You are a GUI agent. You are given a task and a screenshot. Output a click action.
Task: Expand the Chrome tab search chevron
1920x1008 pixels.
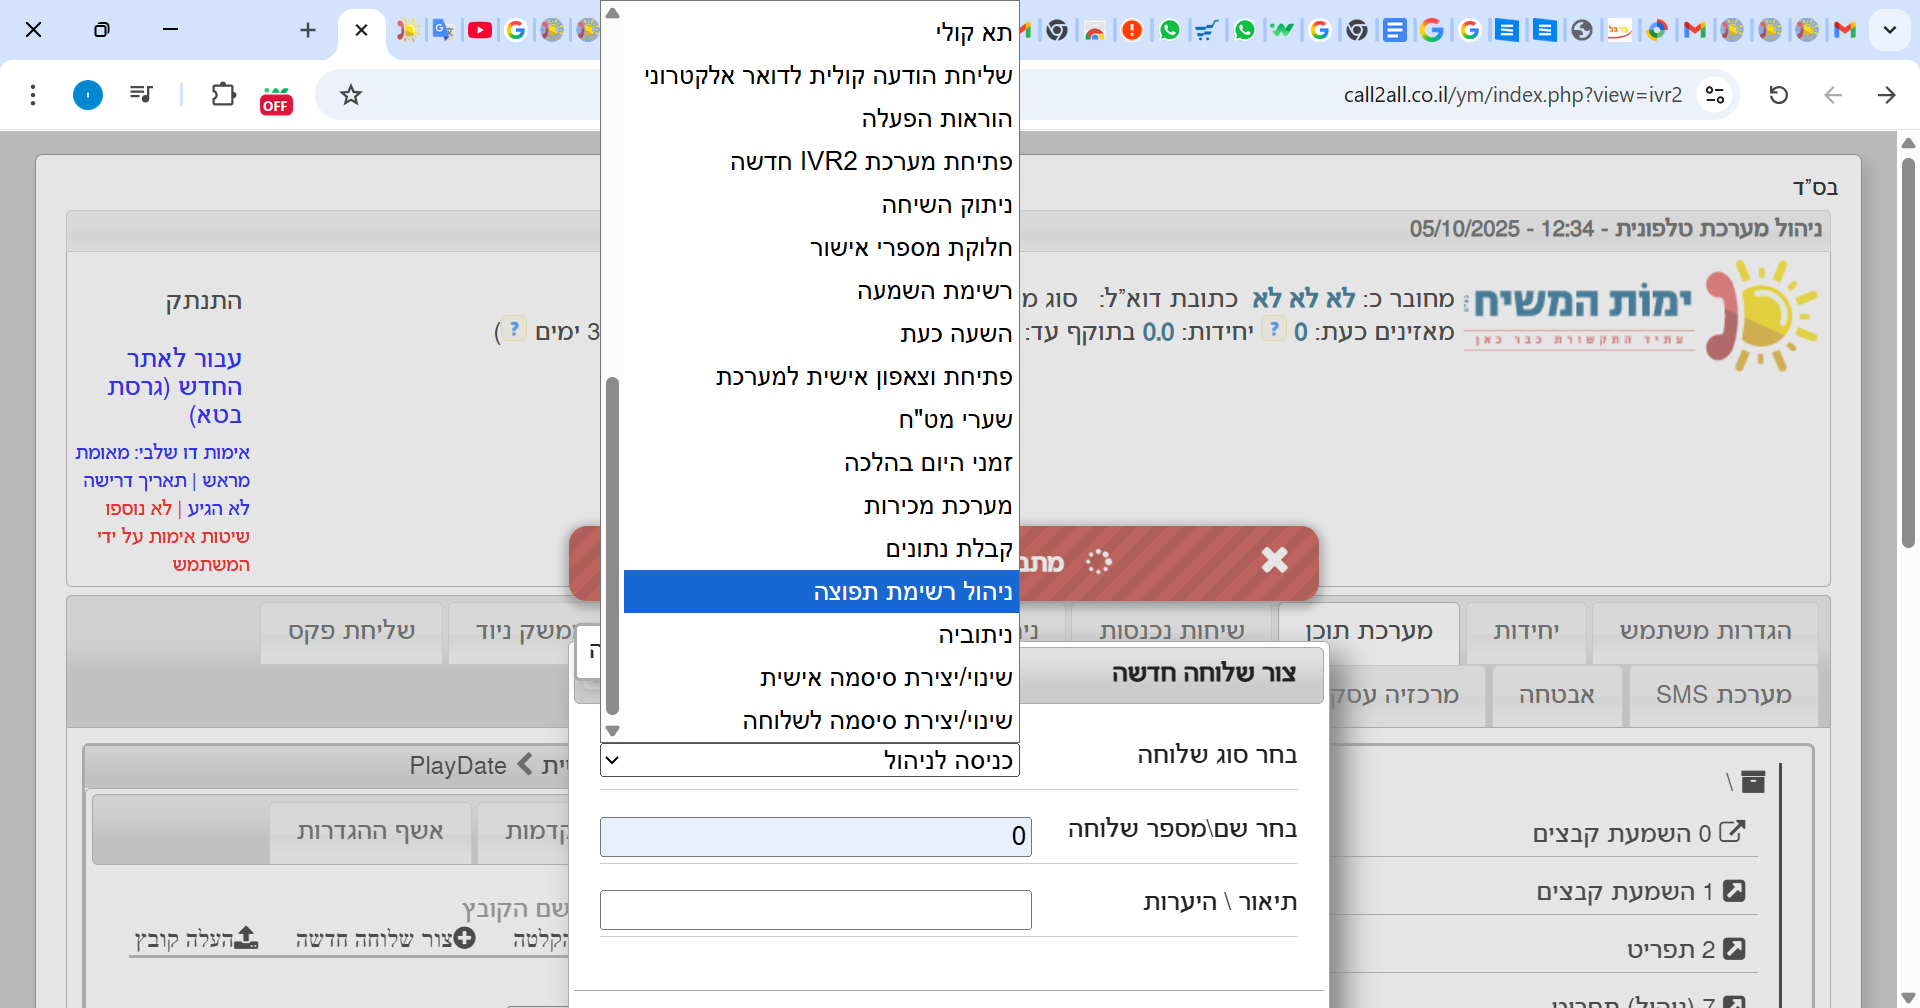(x=1889, y=30)
